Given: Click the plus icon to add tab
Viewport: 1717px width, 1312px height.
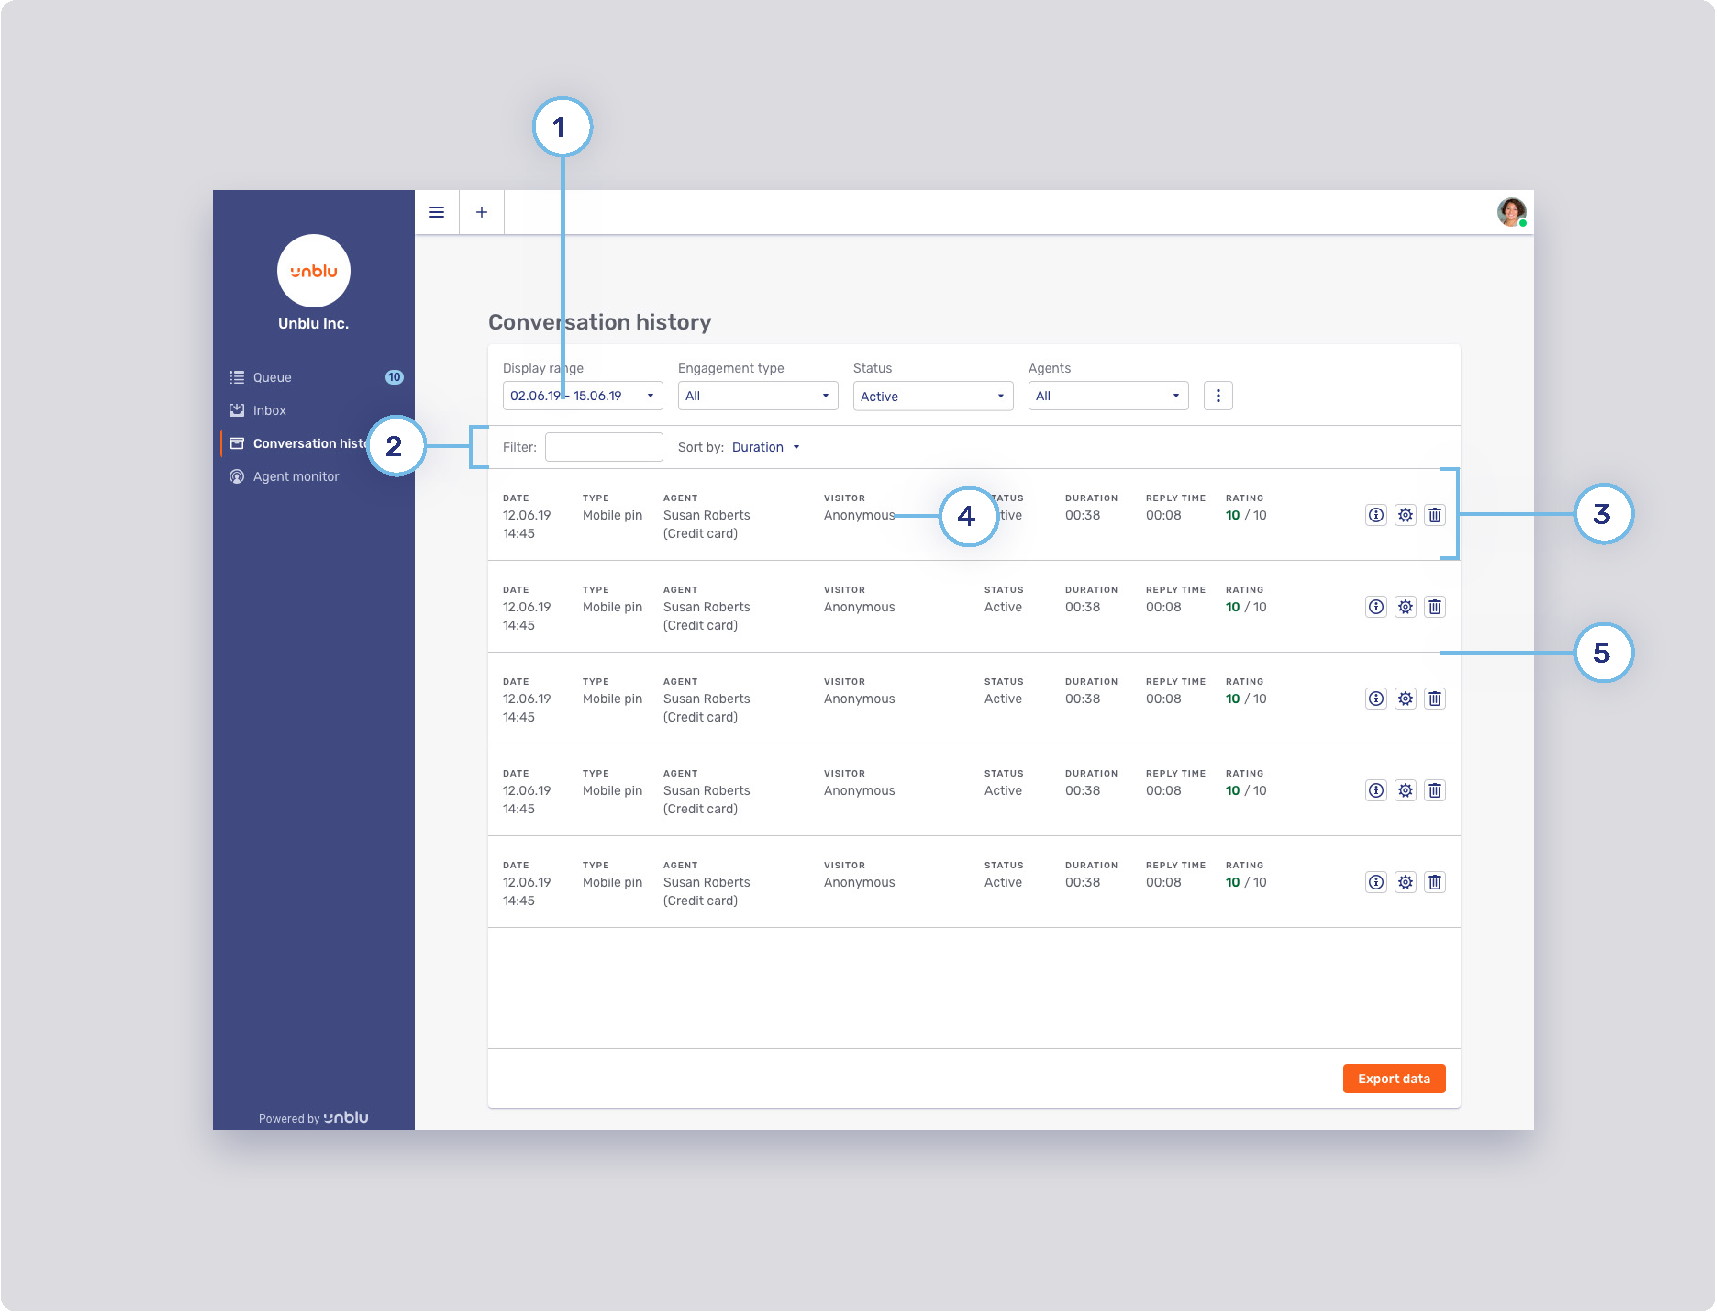Looking at the screenshot, I should pyautogui.click(x=482, y=212).
